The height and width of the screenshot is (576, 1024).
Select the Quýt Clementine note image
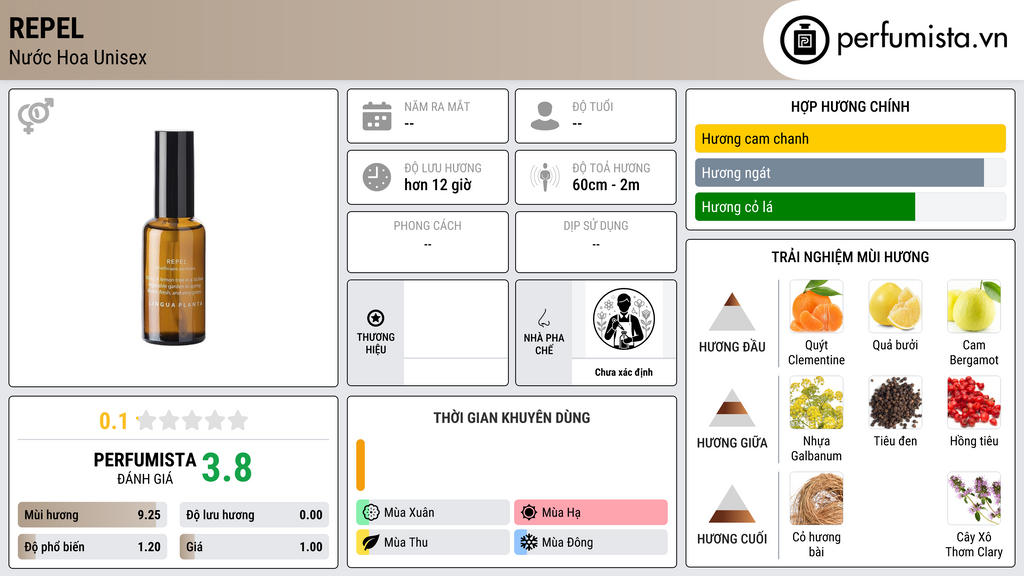pos(816,306)
